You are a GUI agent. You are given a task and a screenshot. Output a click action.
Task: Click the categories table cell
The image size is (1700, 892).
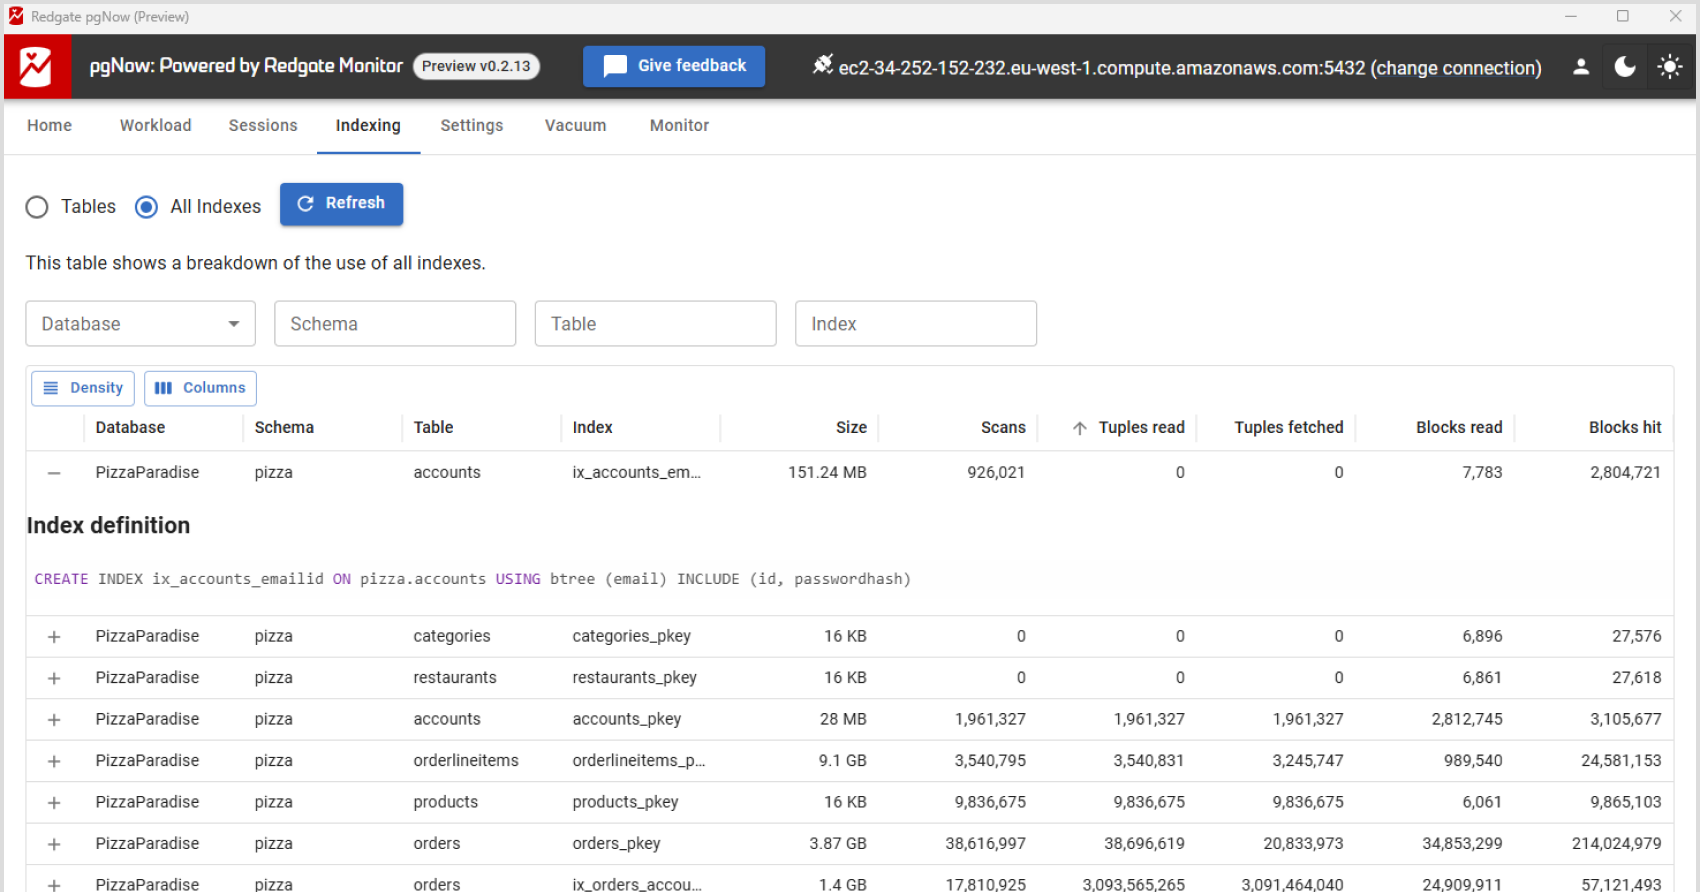click(452, 636)
